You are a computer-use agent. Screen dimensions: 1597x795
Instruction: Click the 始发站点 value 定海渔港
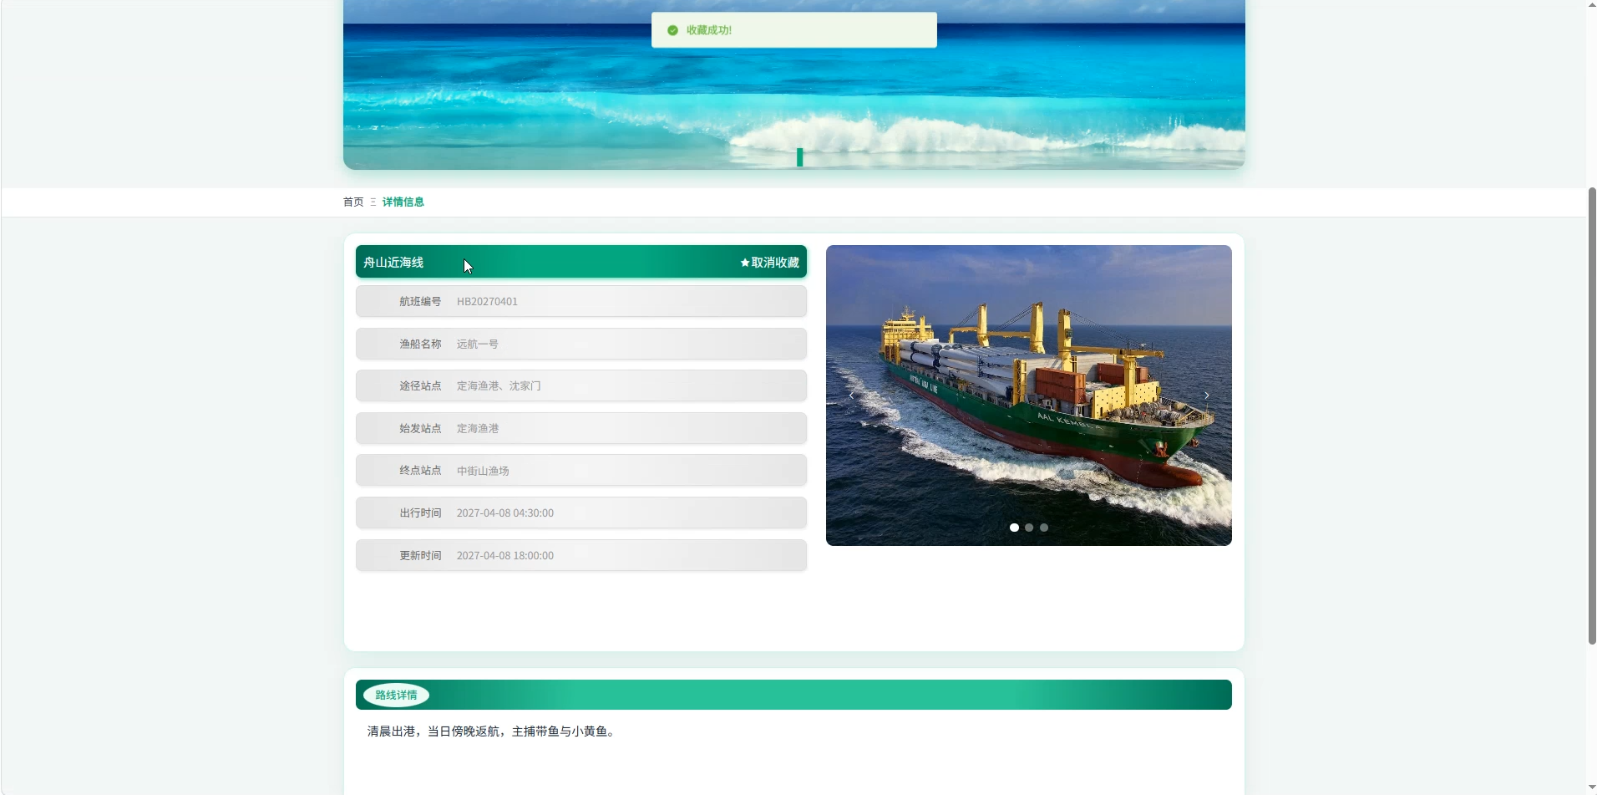click(478, 428)
